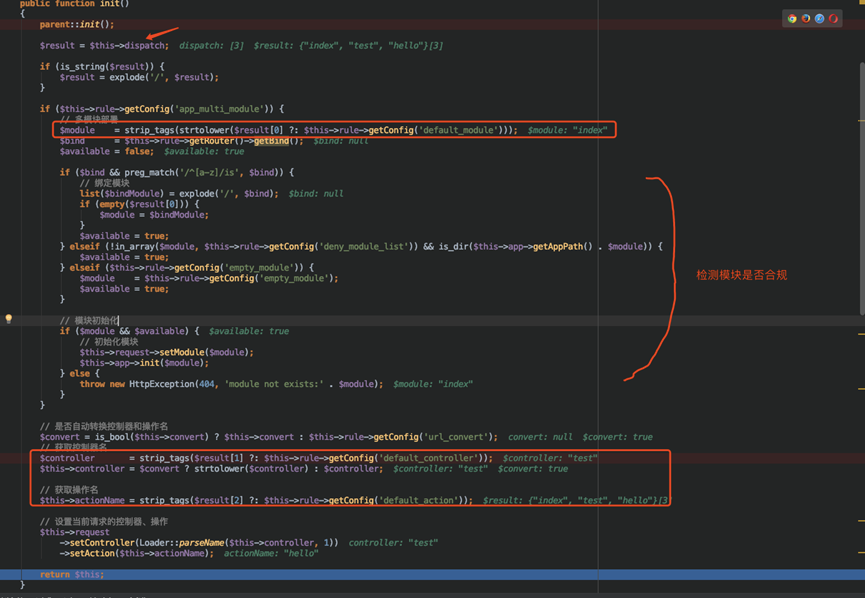Click the '$available = false;' statement
This screenshot has width=865, height=598.
point(107,152)
